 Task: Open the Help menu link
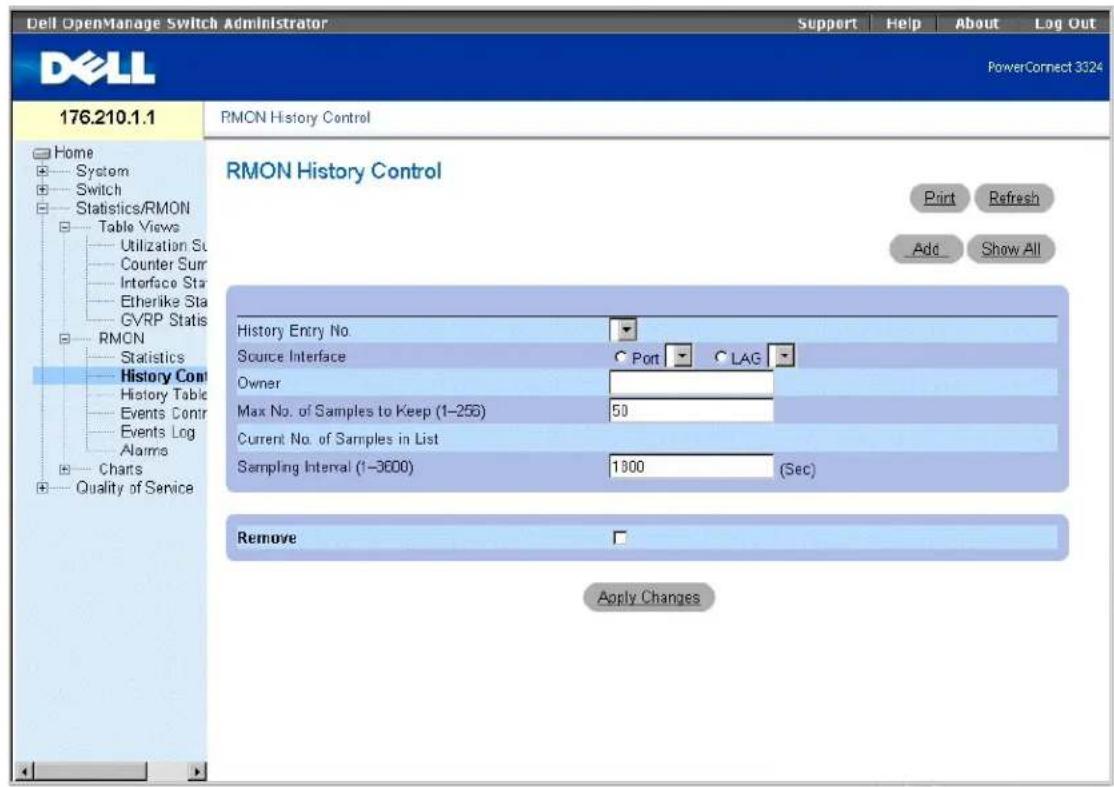903,23
